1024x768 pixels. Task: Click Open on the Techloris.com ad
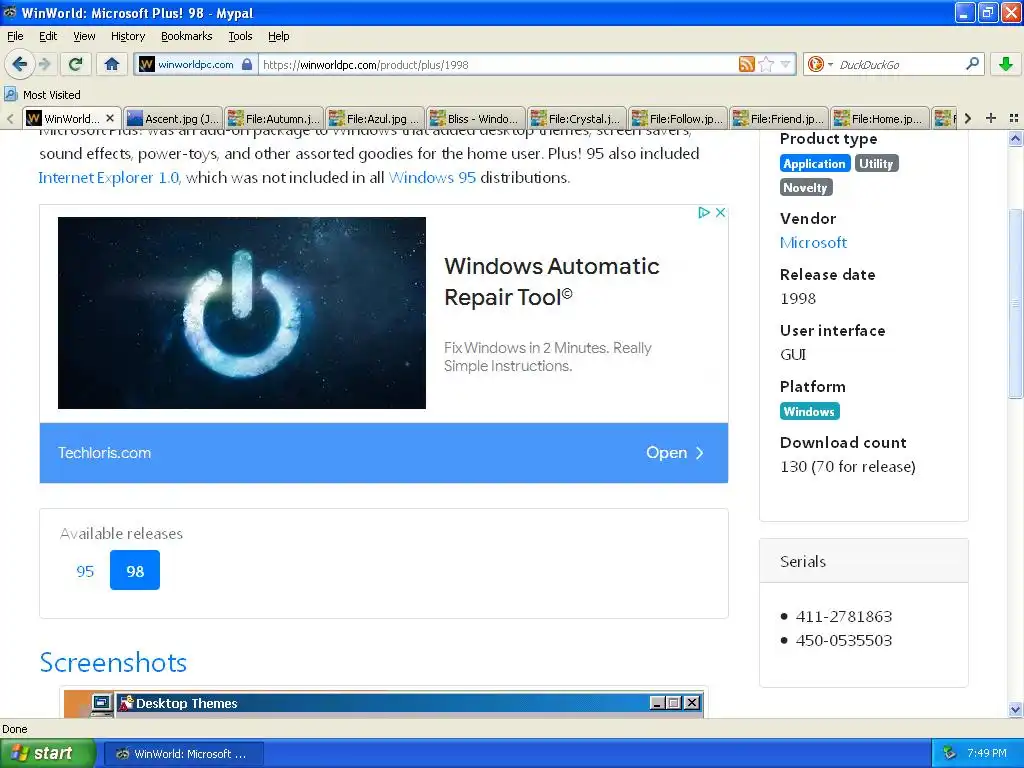674,453
